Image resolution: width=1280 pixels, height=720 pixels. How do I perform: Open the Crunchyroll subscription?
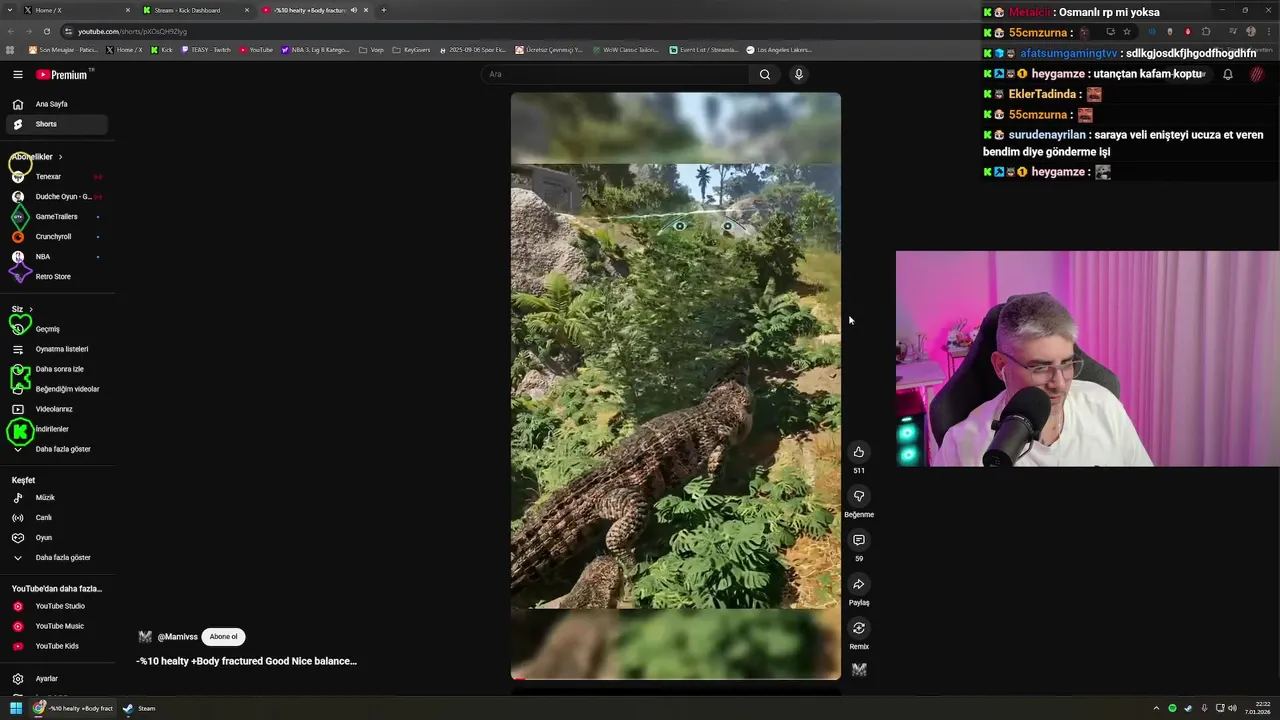(57, 236)
